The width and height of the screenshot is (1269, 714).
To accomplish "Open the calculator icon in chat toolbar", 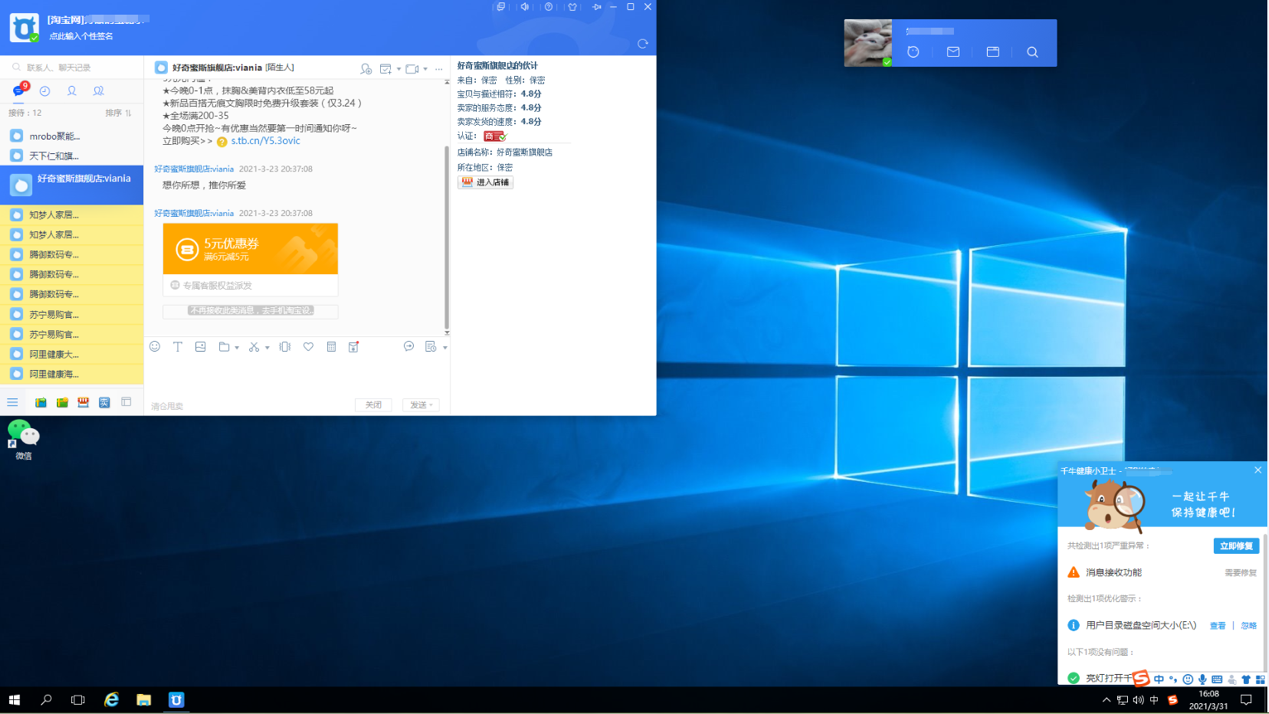I will coord(331,347).
